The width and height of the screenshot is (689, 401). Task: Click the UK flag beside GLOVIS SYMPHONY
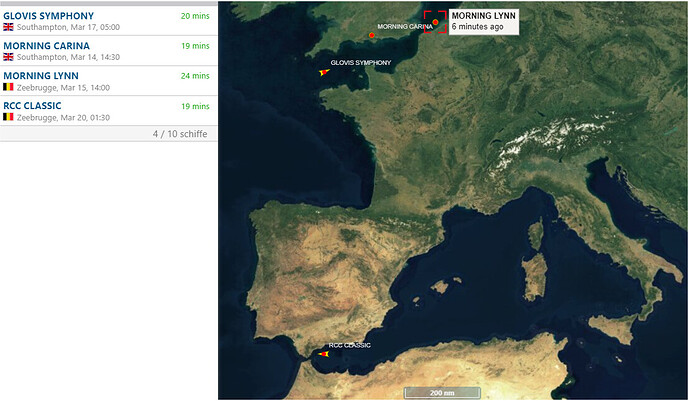click(x=8, y=27)
